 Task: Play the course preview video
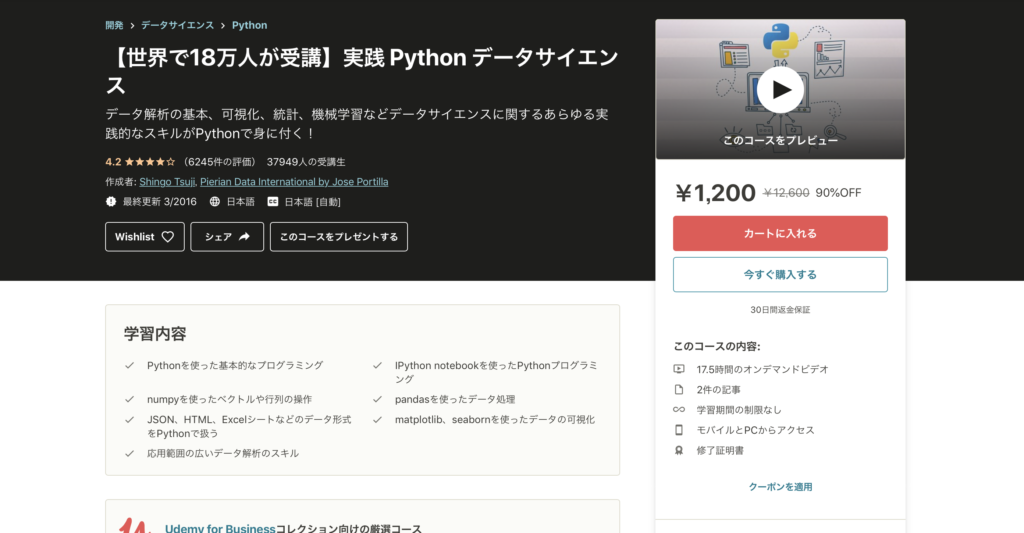point(780,90)
